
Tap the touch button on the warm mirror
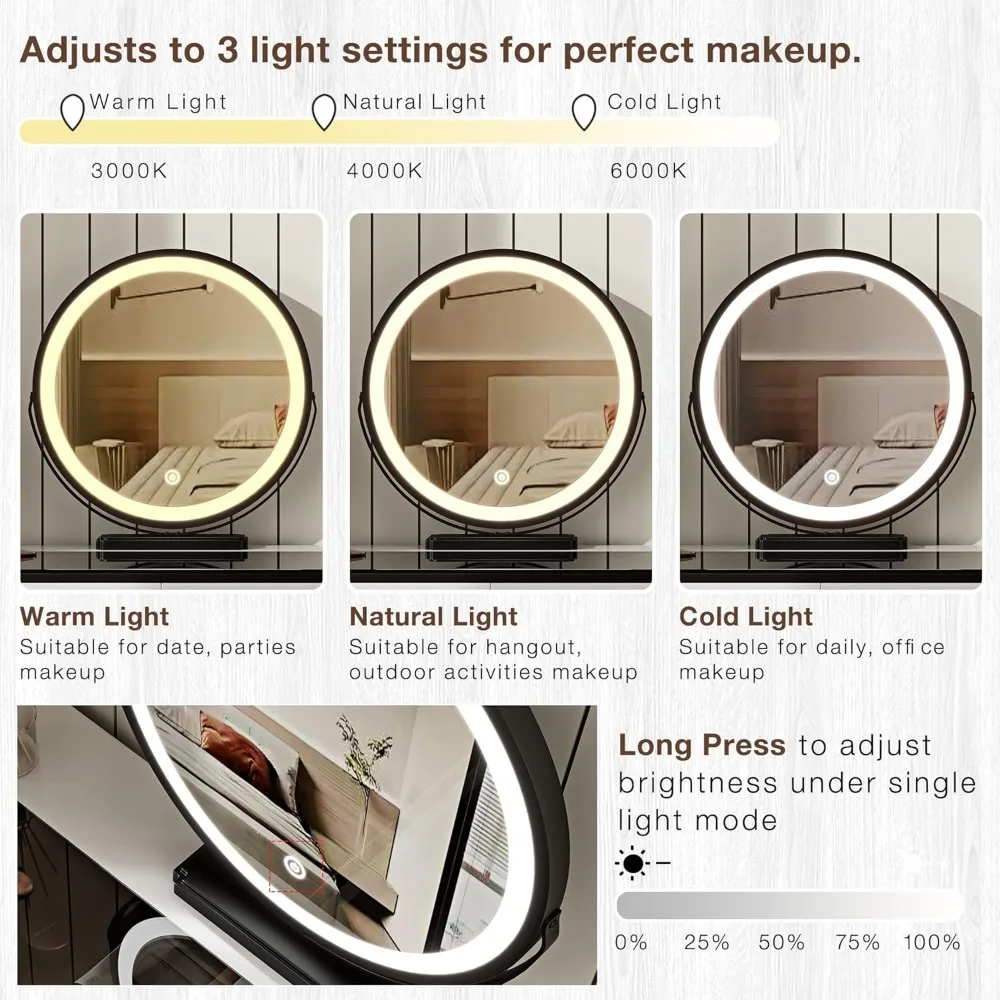pos(172,477)
